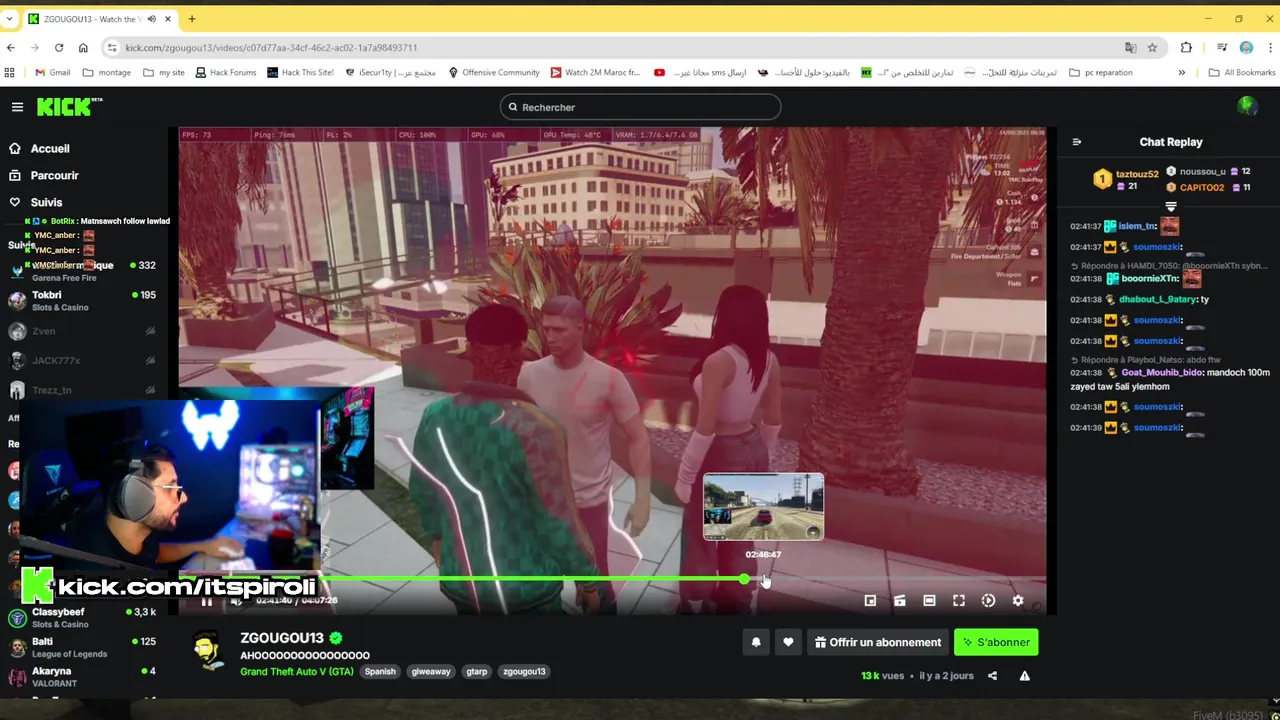
Task: Open Trezz_tn channel in the sidebar
Action: click(84, 390)
